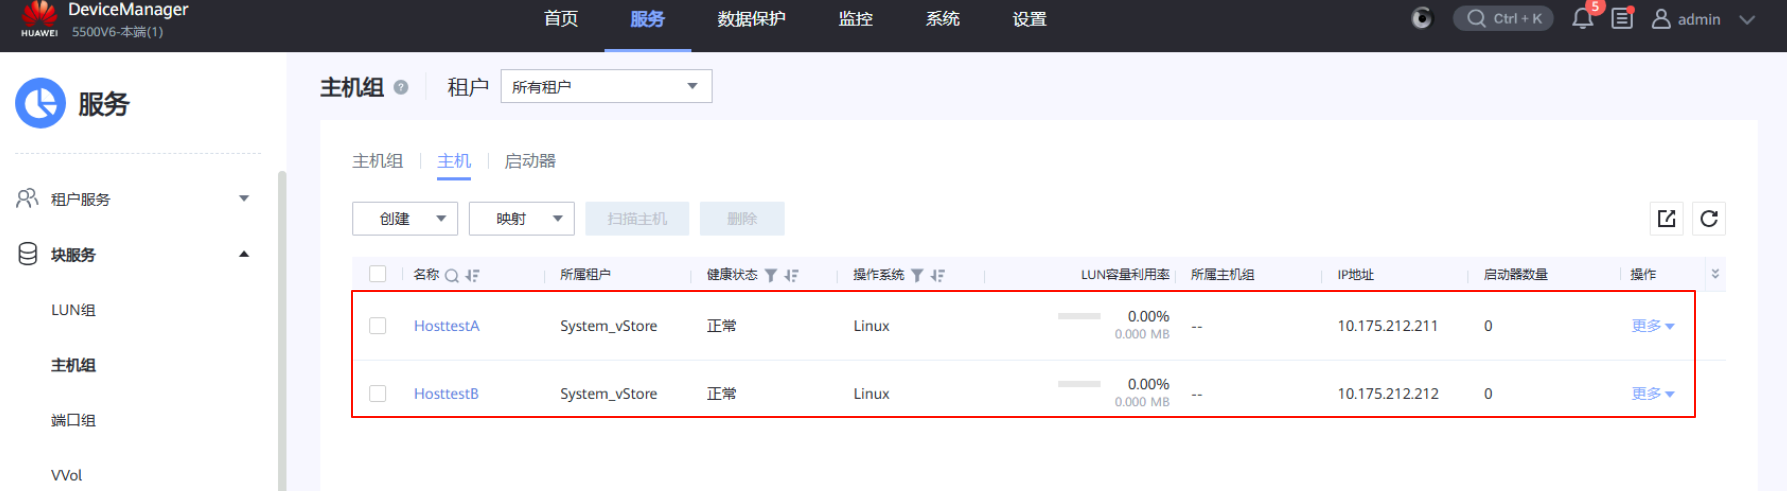Select the HosttestA row checkbox
Viewport: 1787px width, 491px height.
click(378, 326)
